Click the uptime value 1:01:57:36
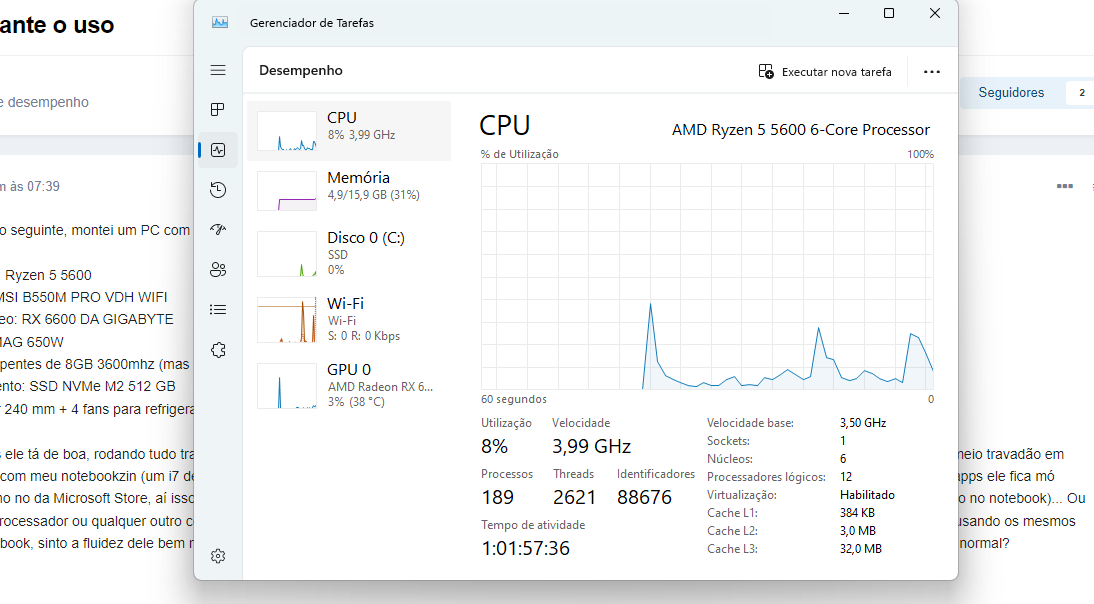 (525, 548)
